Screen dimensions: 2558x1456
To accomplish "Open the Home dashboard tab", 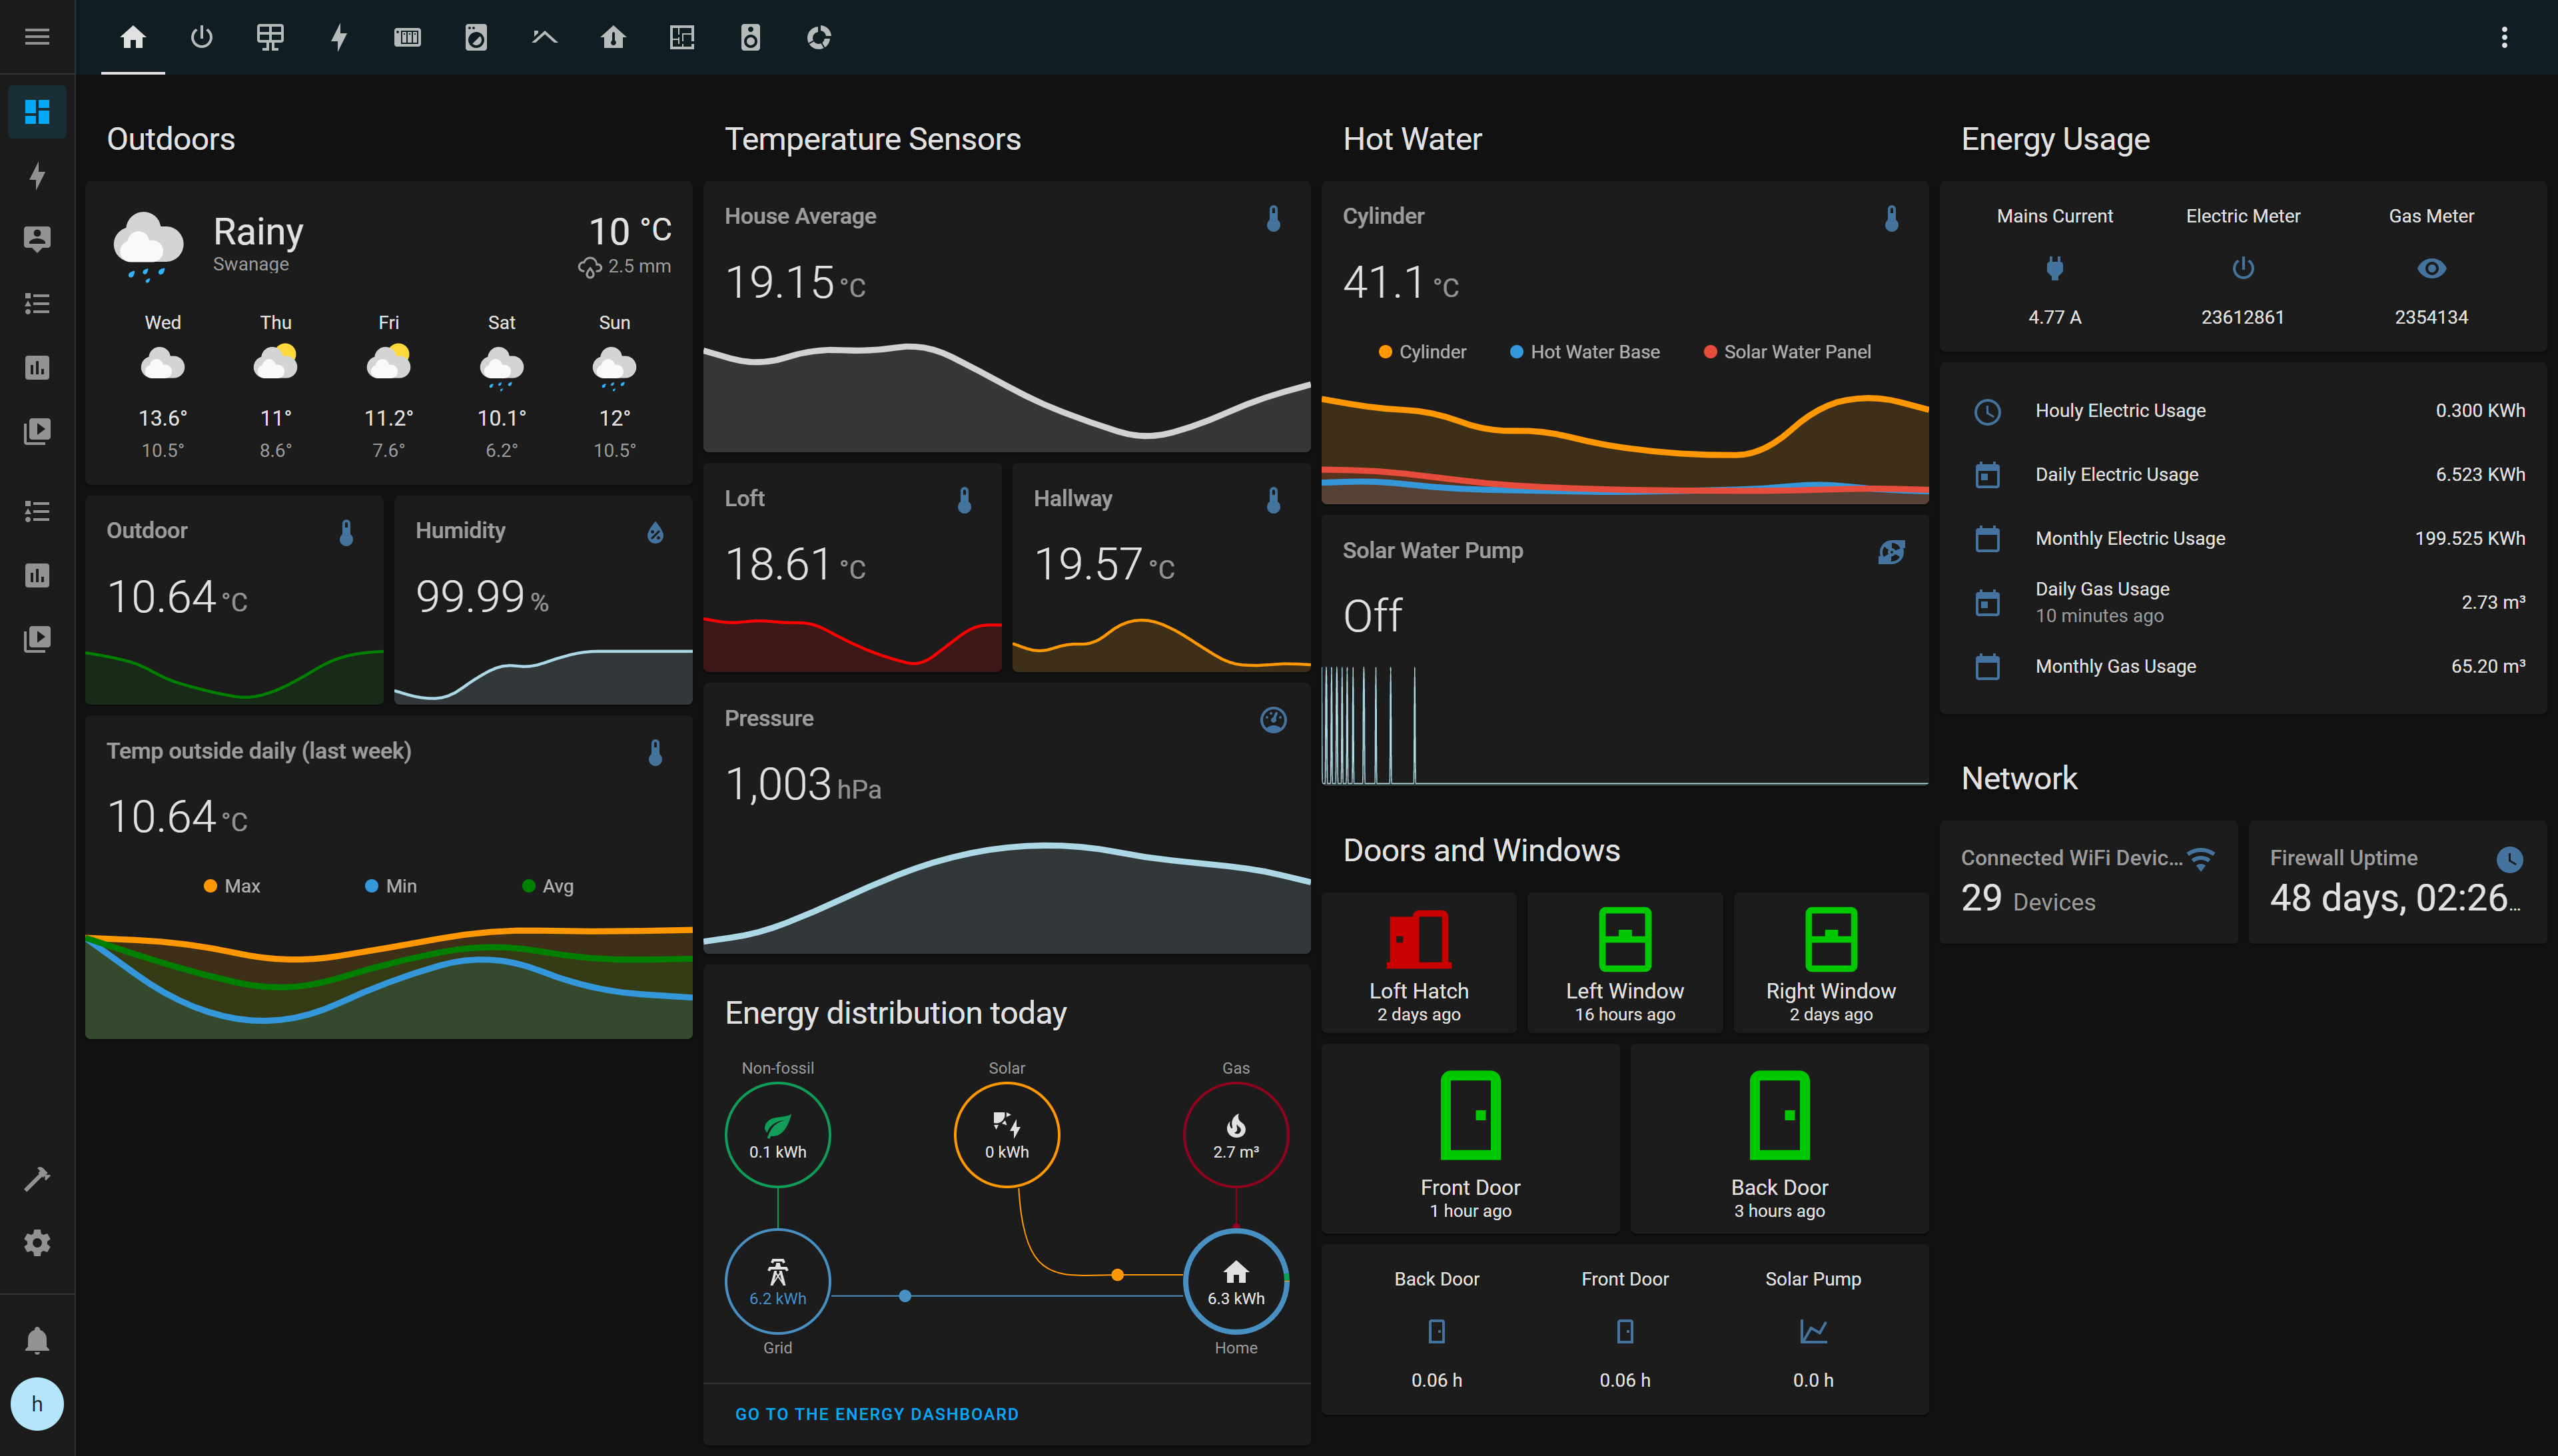I will (134, 37).
